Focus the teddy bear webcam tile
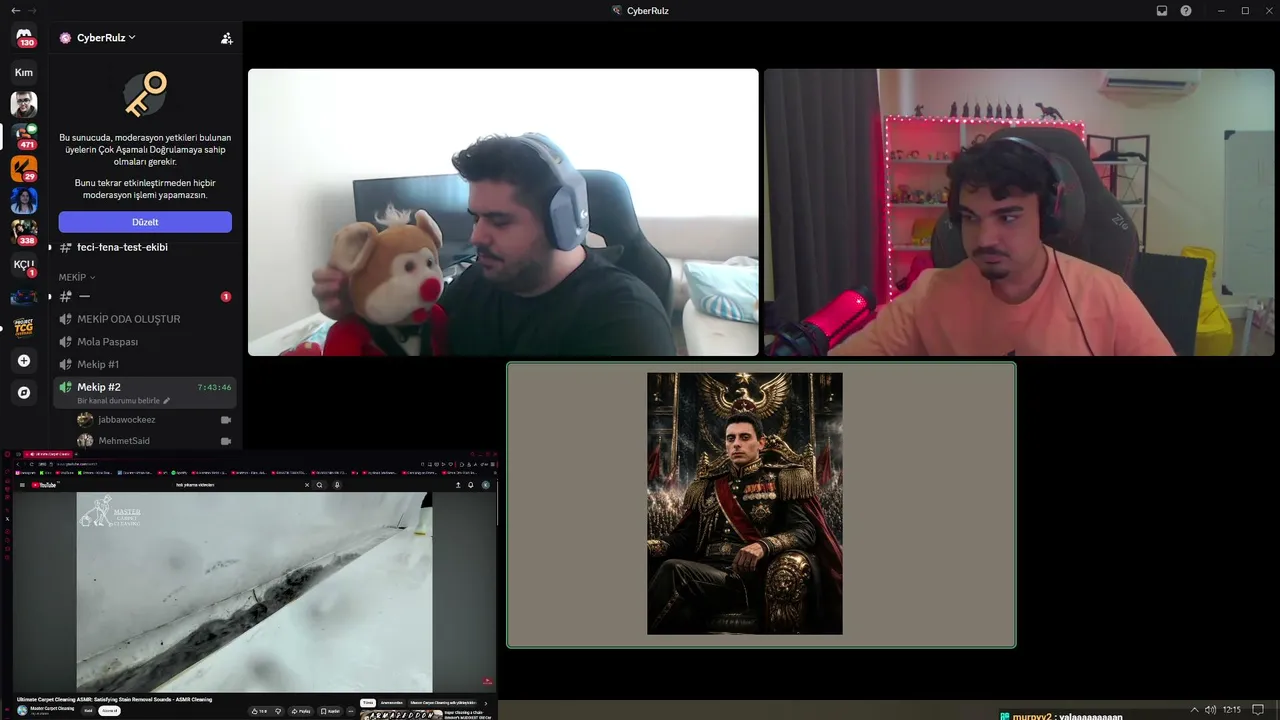This screenshot has height=720, width=1280. click(503, 212)
